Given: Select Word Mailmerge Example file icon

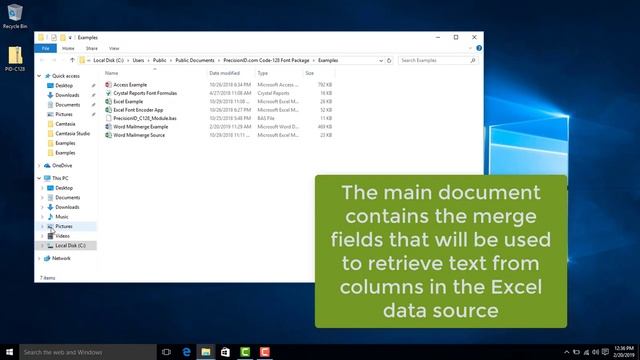Looking at the screenshot, I should coord(108,127).
